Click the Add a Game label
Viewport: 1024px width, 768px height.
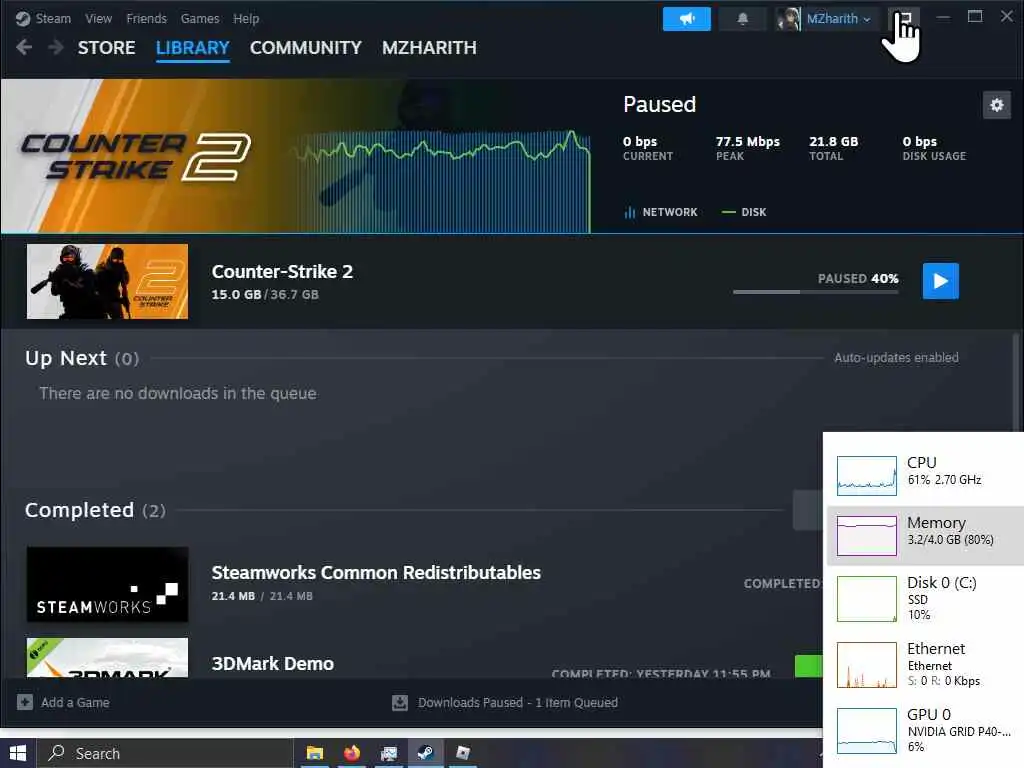pos(75,703)
